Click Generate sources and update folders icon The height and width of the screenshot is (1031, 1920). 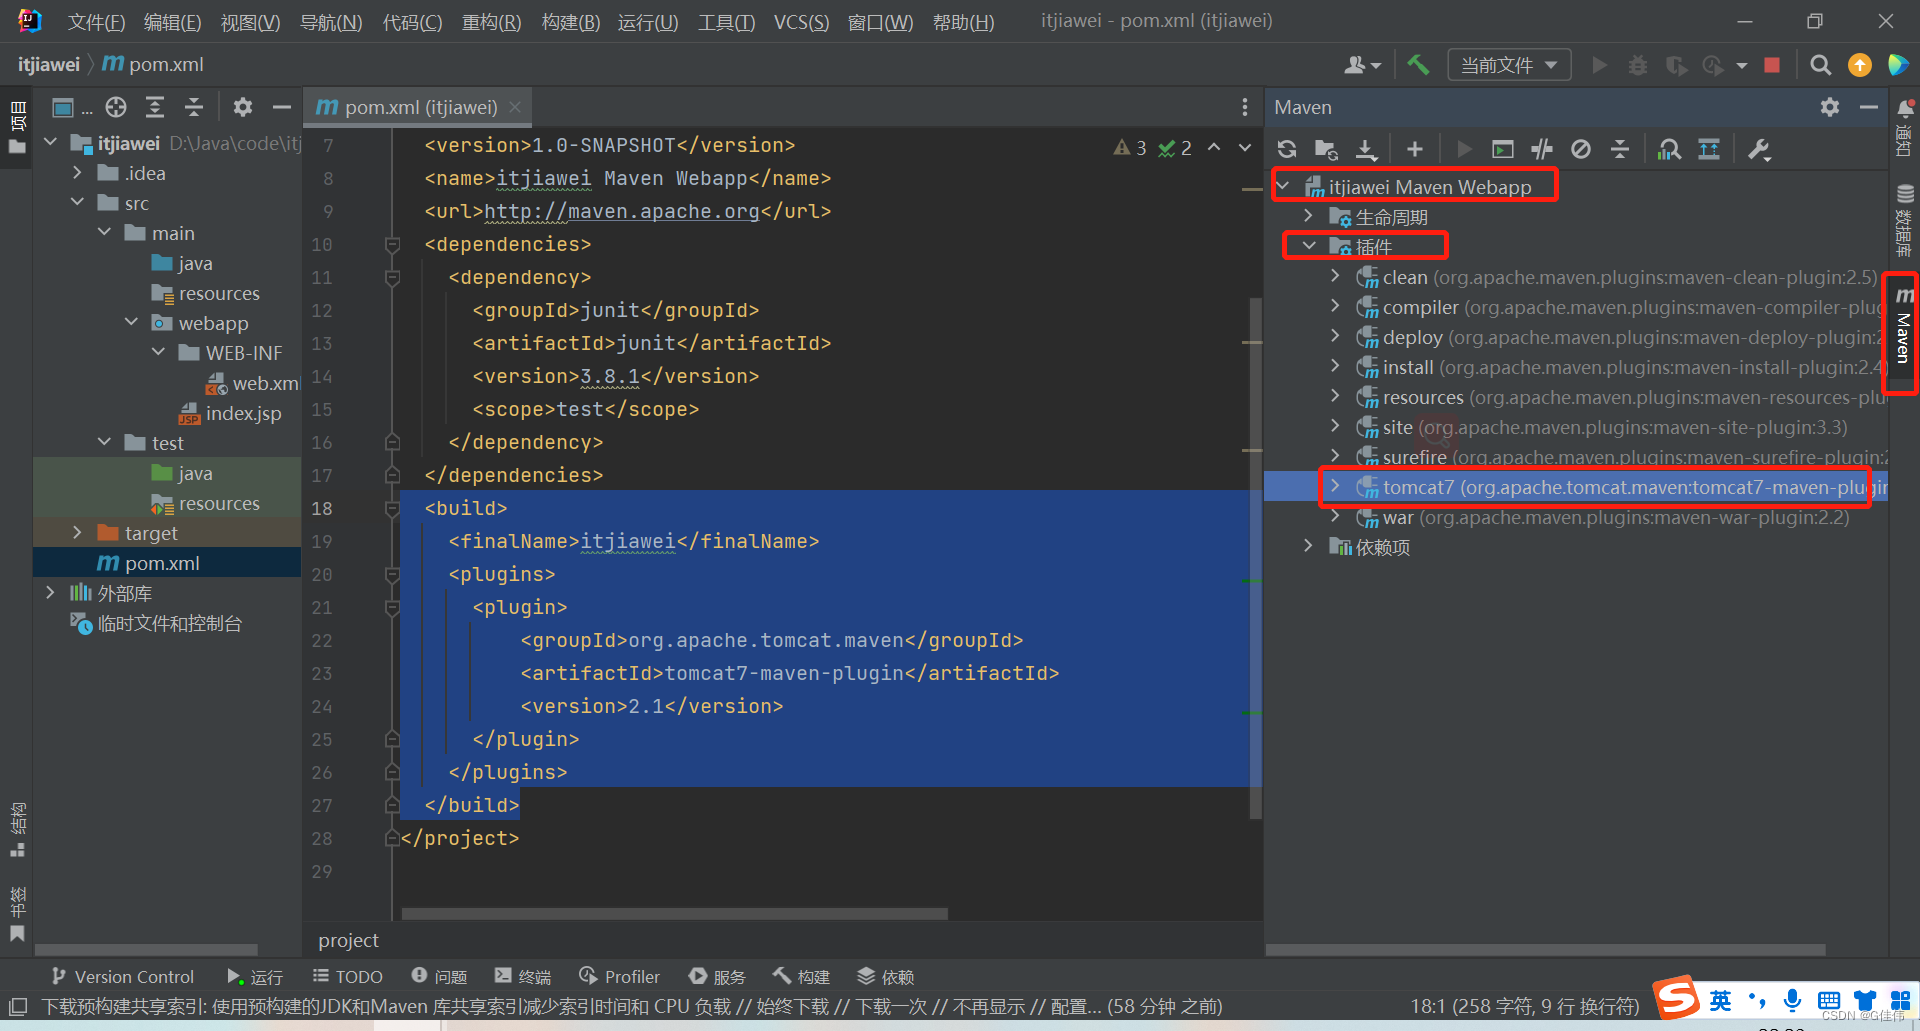pos(1326,149)
